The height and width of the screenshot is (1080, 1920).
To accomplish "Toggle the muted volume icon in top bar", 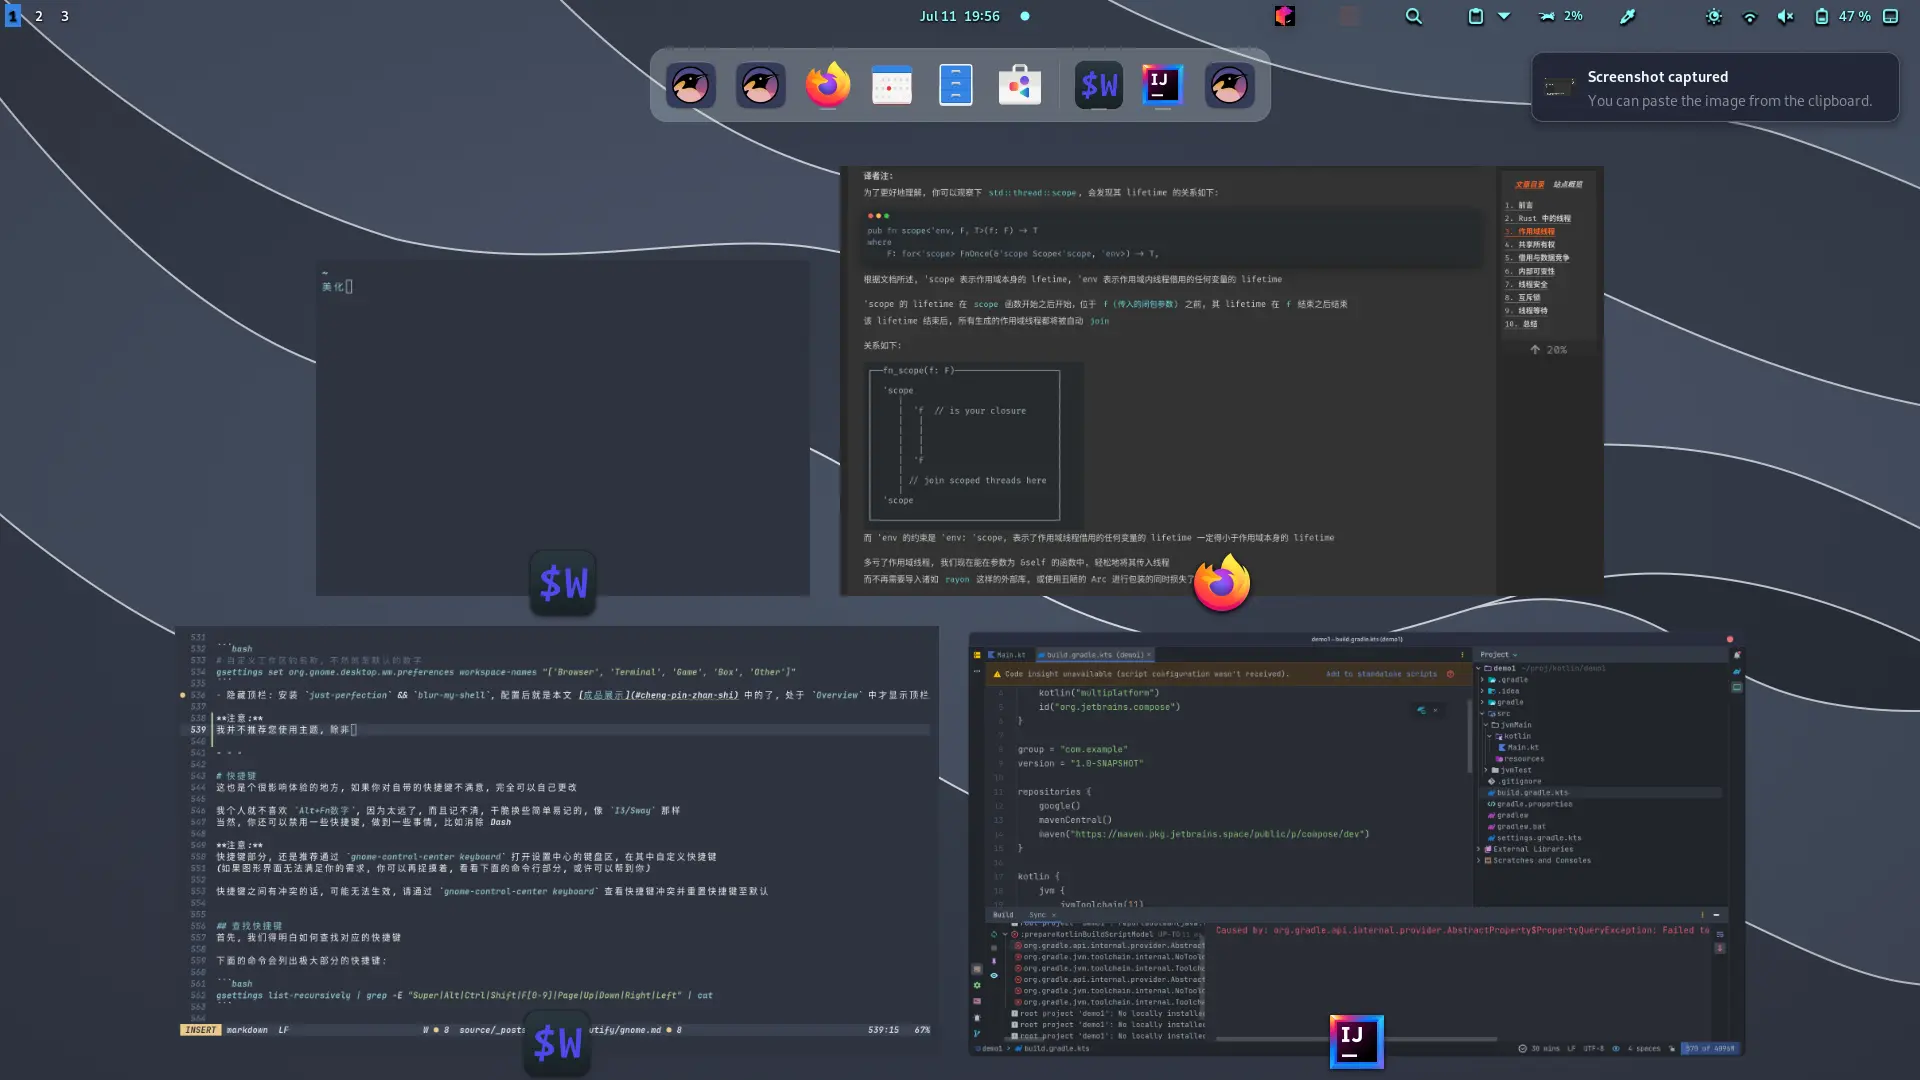I will click(1786, 16).
